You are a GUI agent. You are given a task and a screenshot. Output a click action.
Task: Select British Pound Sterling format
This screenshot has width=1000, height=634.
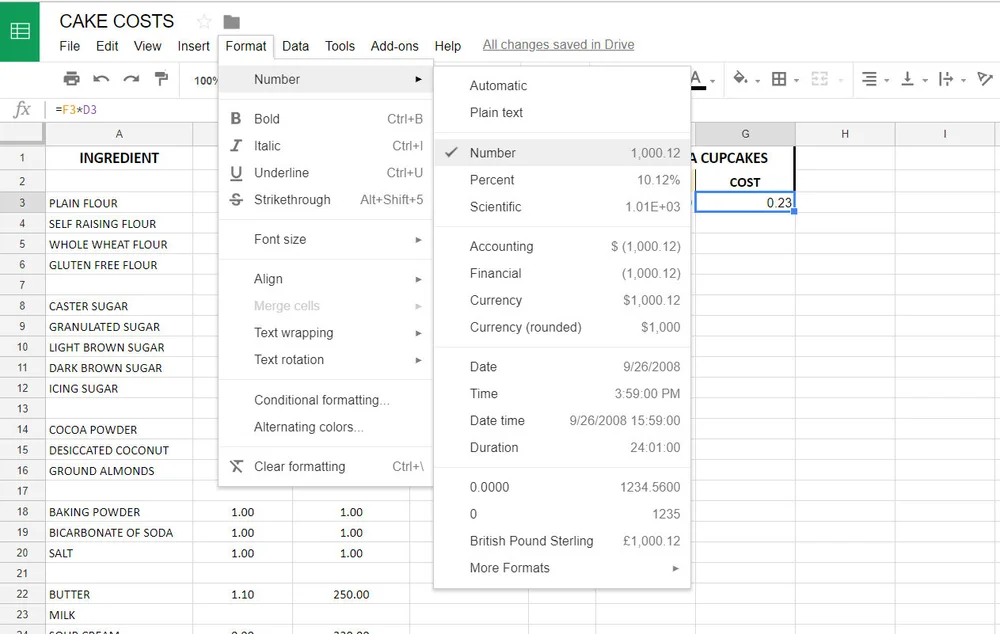[x=562, y=541]
